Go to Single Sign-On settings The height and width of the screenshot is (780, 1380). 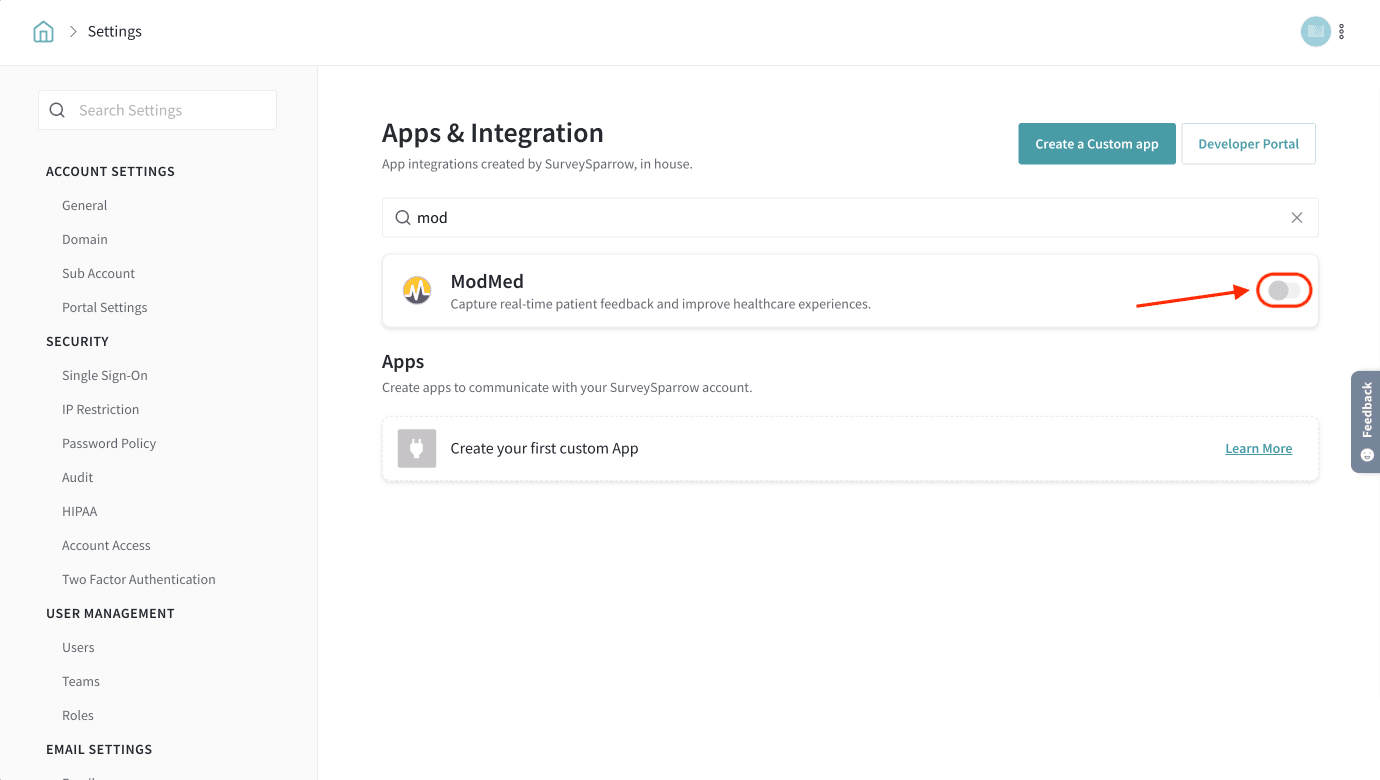point(105,375)
